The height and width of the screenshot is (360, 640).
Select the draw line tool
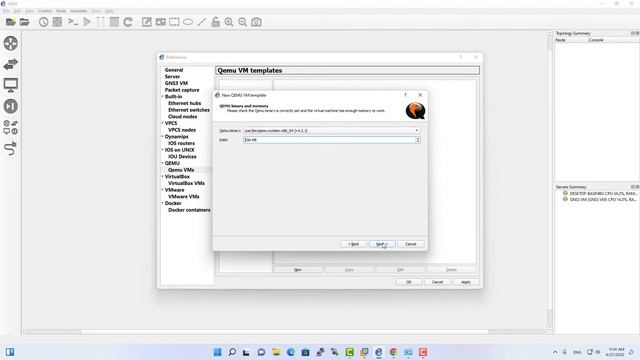[202, 22]
